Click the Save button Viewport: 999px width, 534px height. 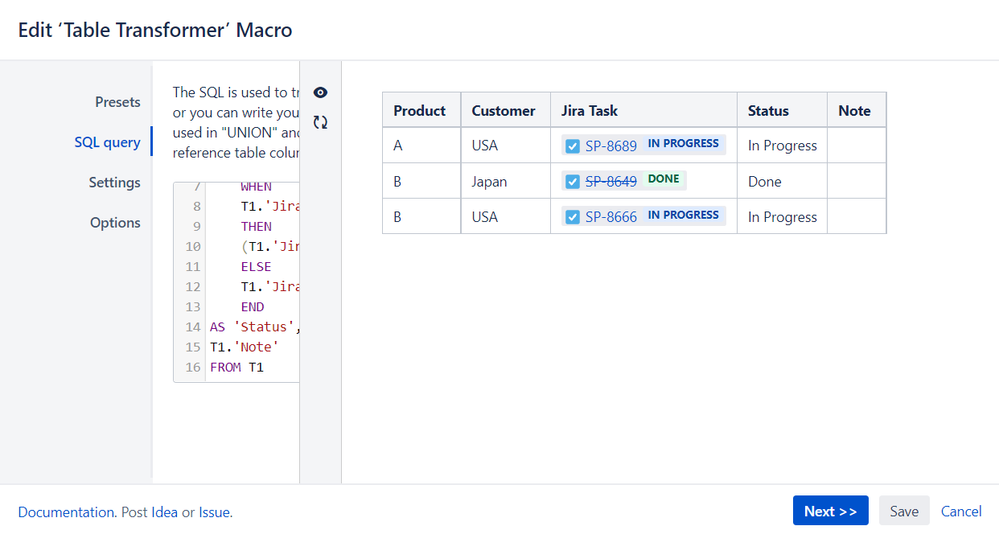tap(904, 511)
